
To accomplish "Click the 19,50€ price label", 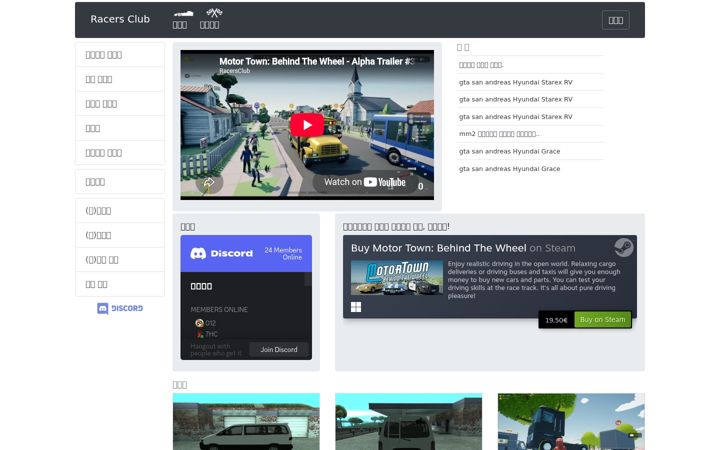I will tap(556, 320).
